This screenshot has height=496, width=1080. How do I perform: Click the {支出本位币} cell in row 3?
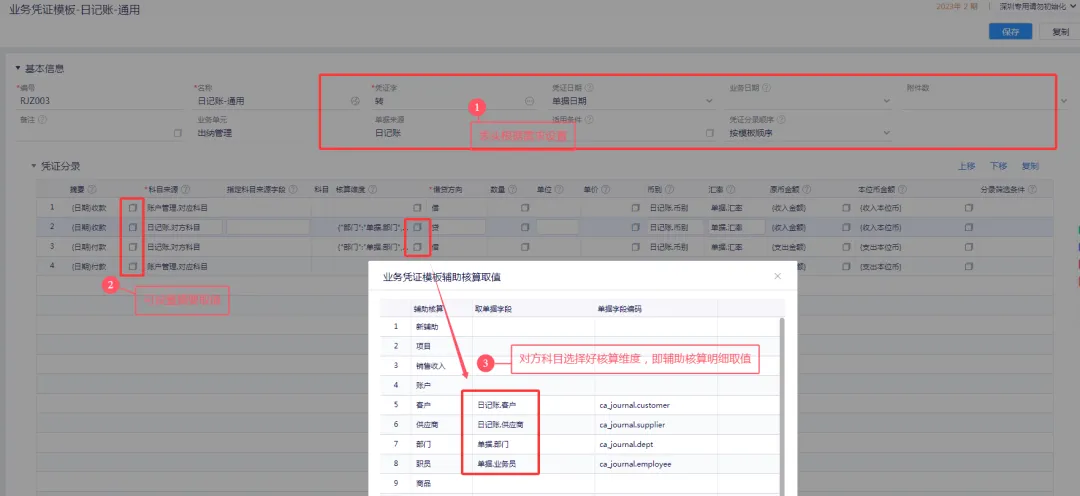click(x=881, y=247)
